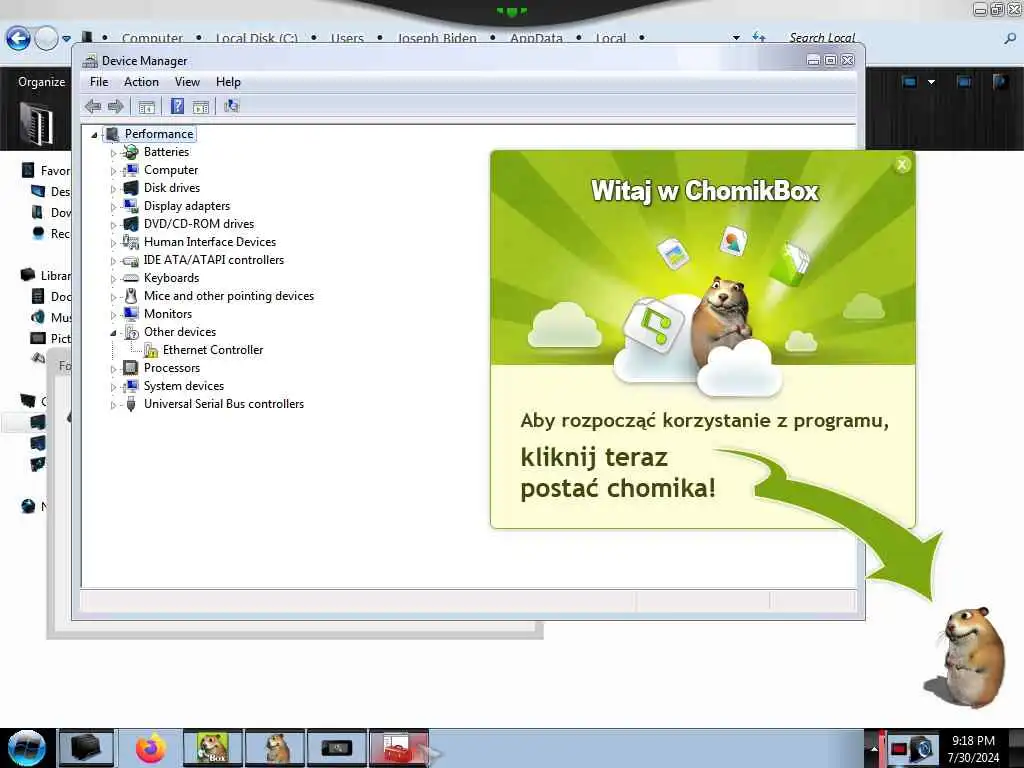The image size is (1024, 768).
Task: Expand the Monitors node
Action: (x=113, y=315)
